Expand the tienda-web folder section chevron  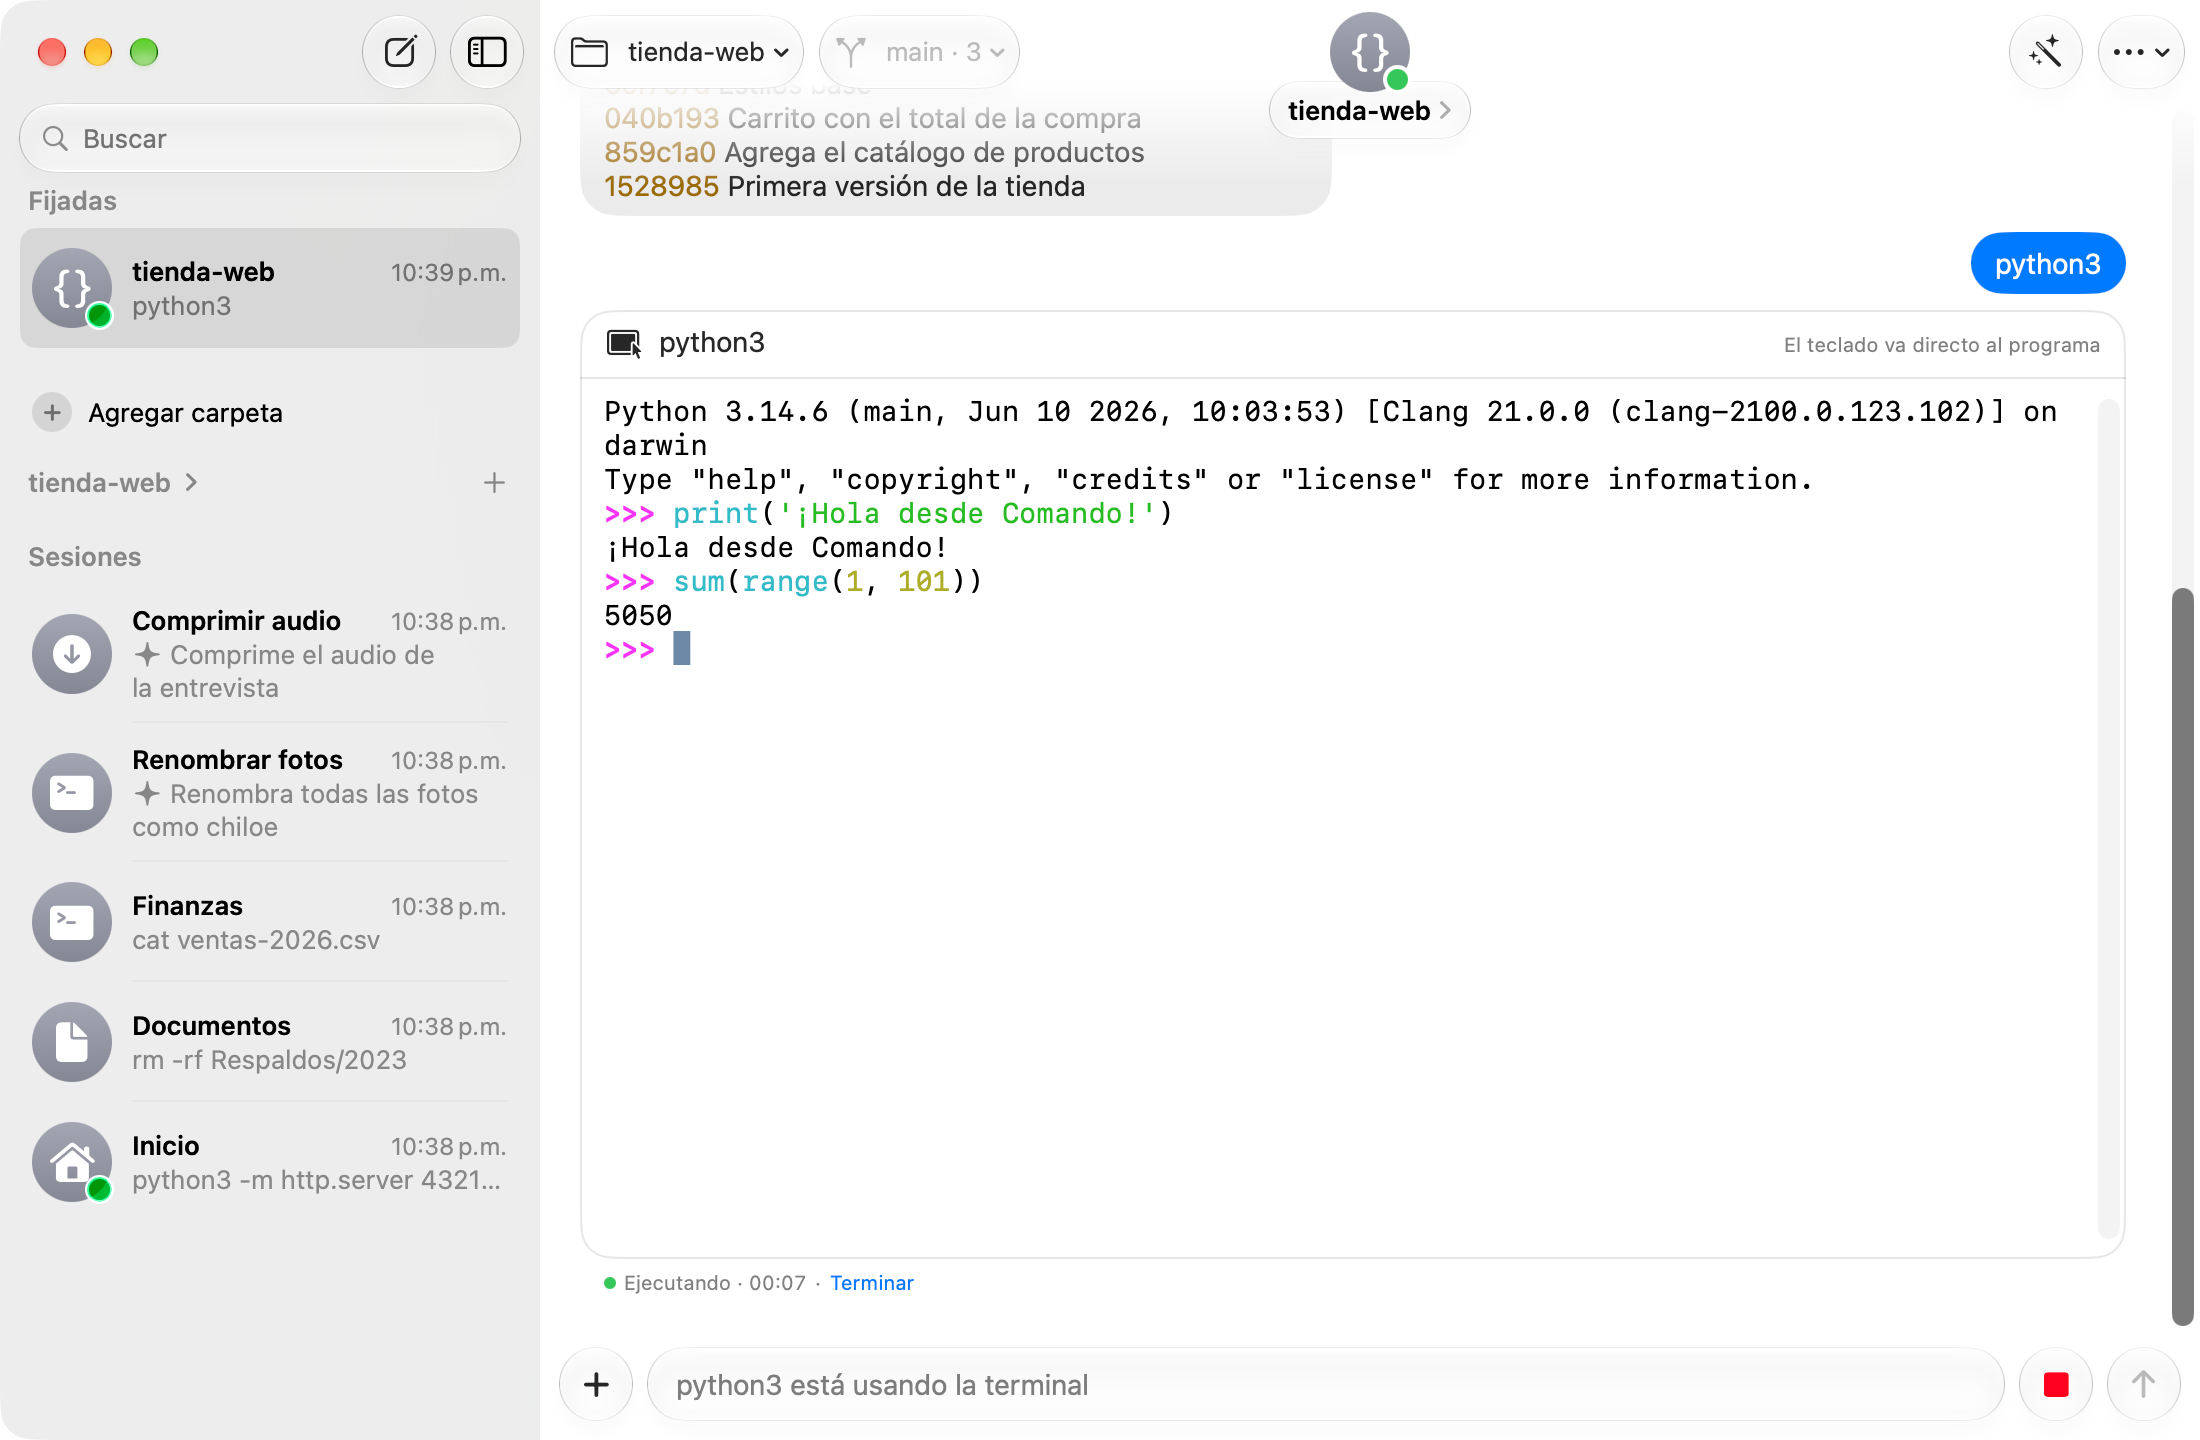[x=192, y=483]
